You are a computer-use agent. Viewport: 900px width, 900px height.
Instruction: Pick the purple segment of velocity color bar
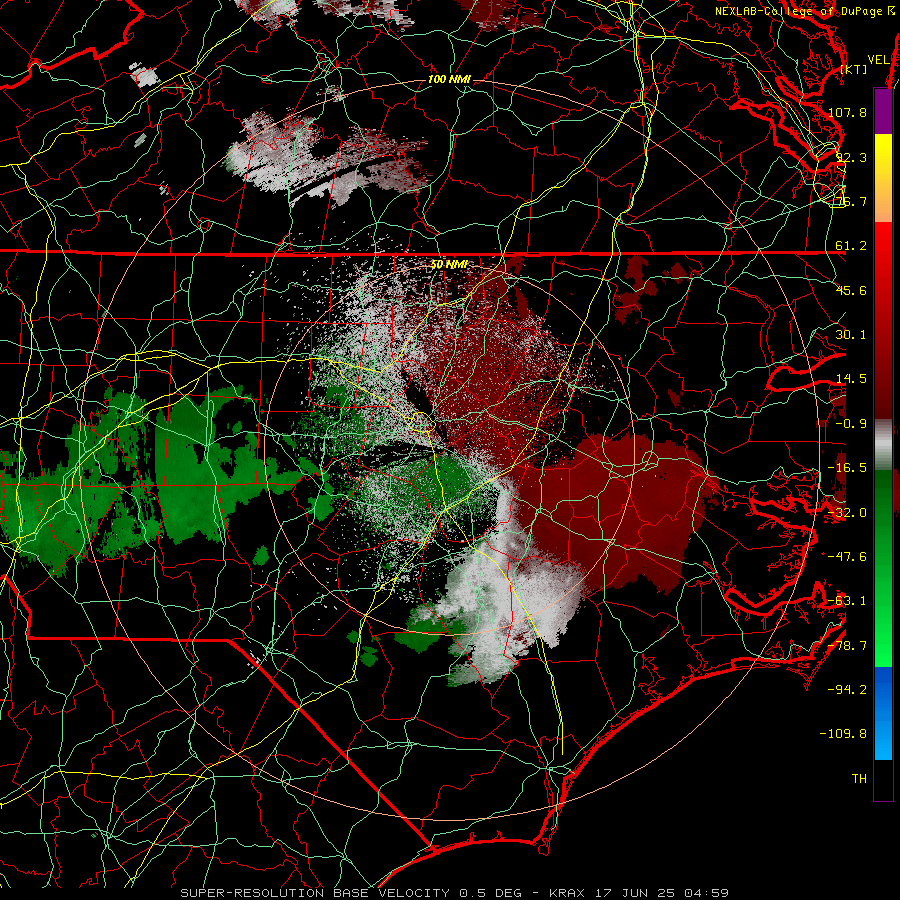[883, 111]
